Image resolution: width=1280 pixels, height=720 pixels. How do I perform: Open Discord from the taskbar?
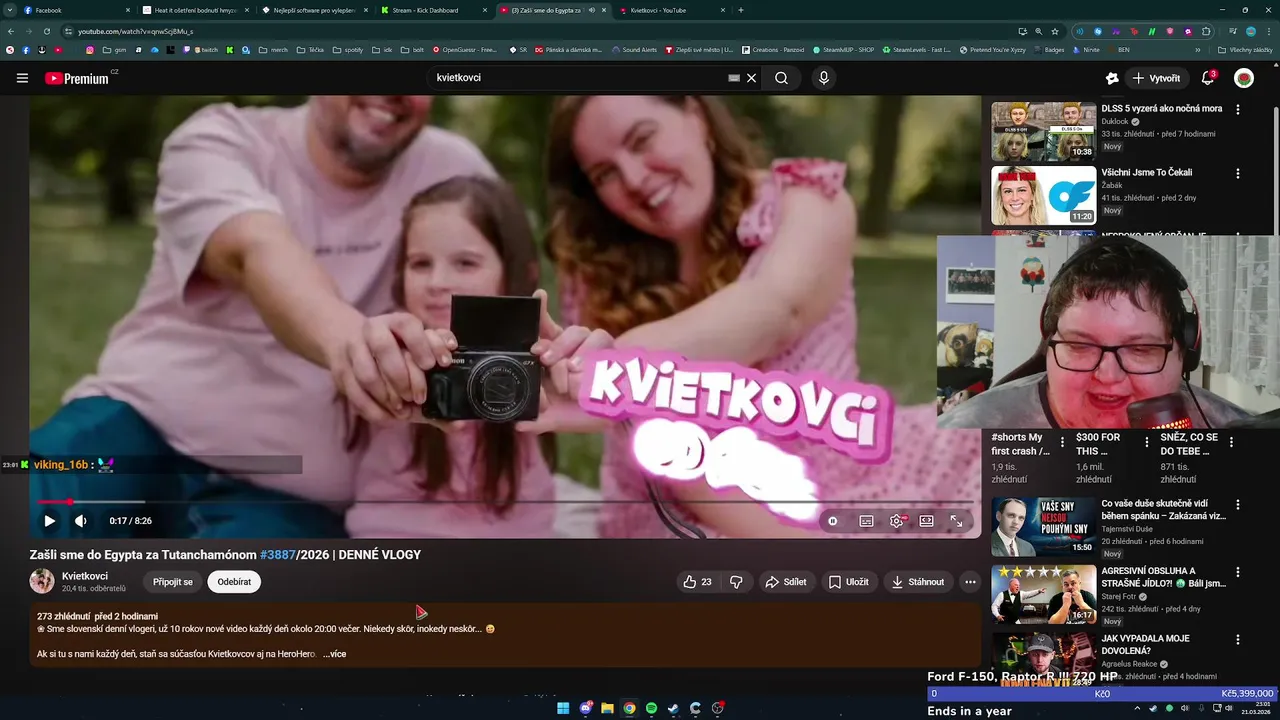(585, 708)
